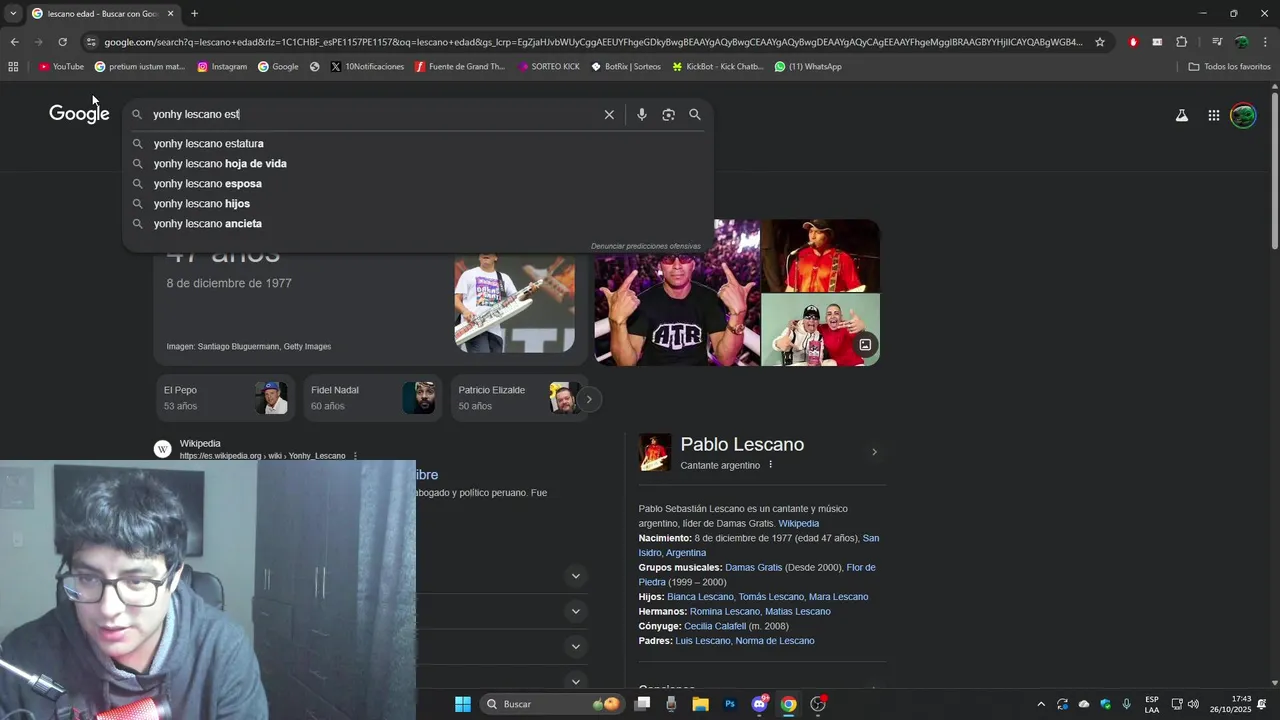The image size is (1280, 720).
Task: Show more related people with arrow
Action: click(x=589, y=399)
